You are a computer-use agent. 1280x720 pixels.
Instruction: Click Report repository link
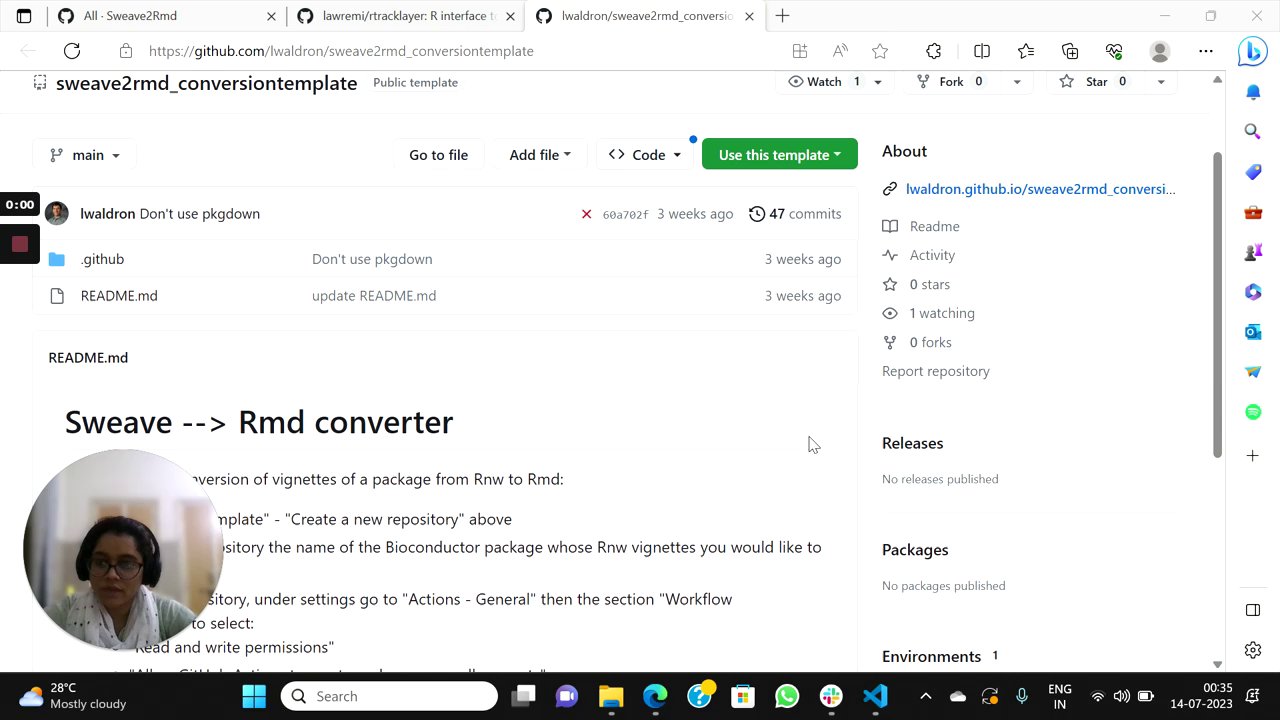pos(935,371)
